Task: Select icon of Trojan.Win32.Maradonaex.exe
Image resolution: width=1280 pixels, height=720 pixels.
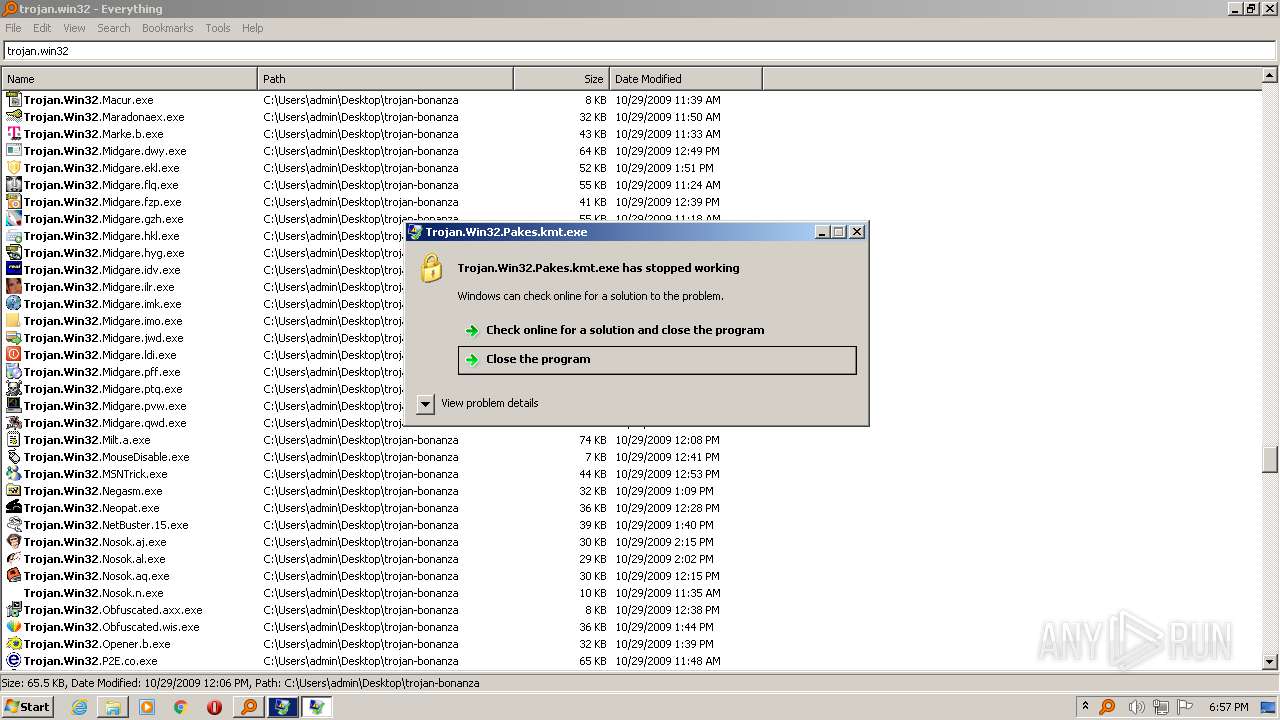Action: (x=14, y=117)
